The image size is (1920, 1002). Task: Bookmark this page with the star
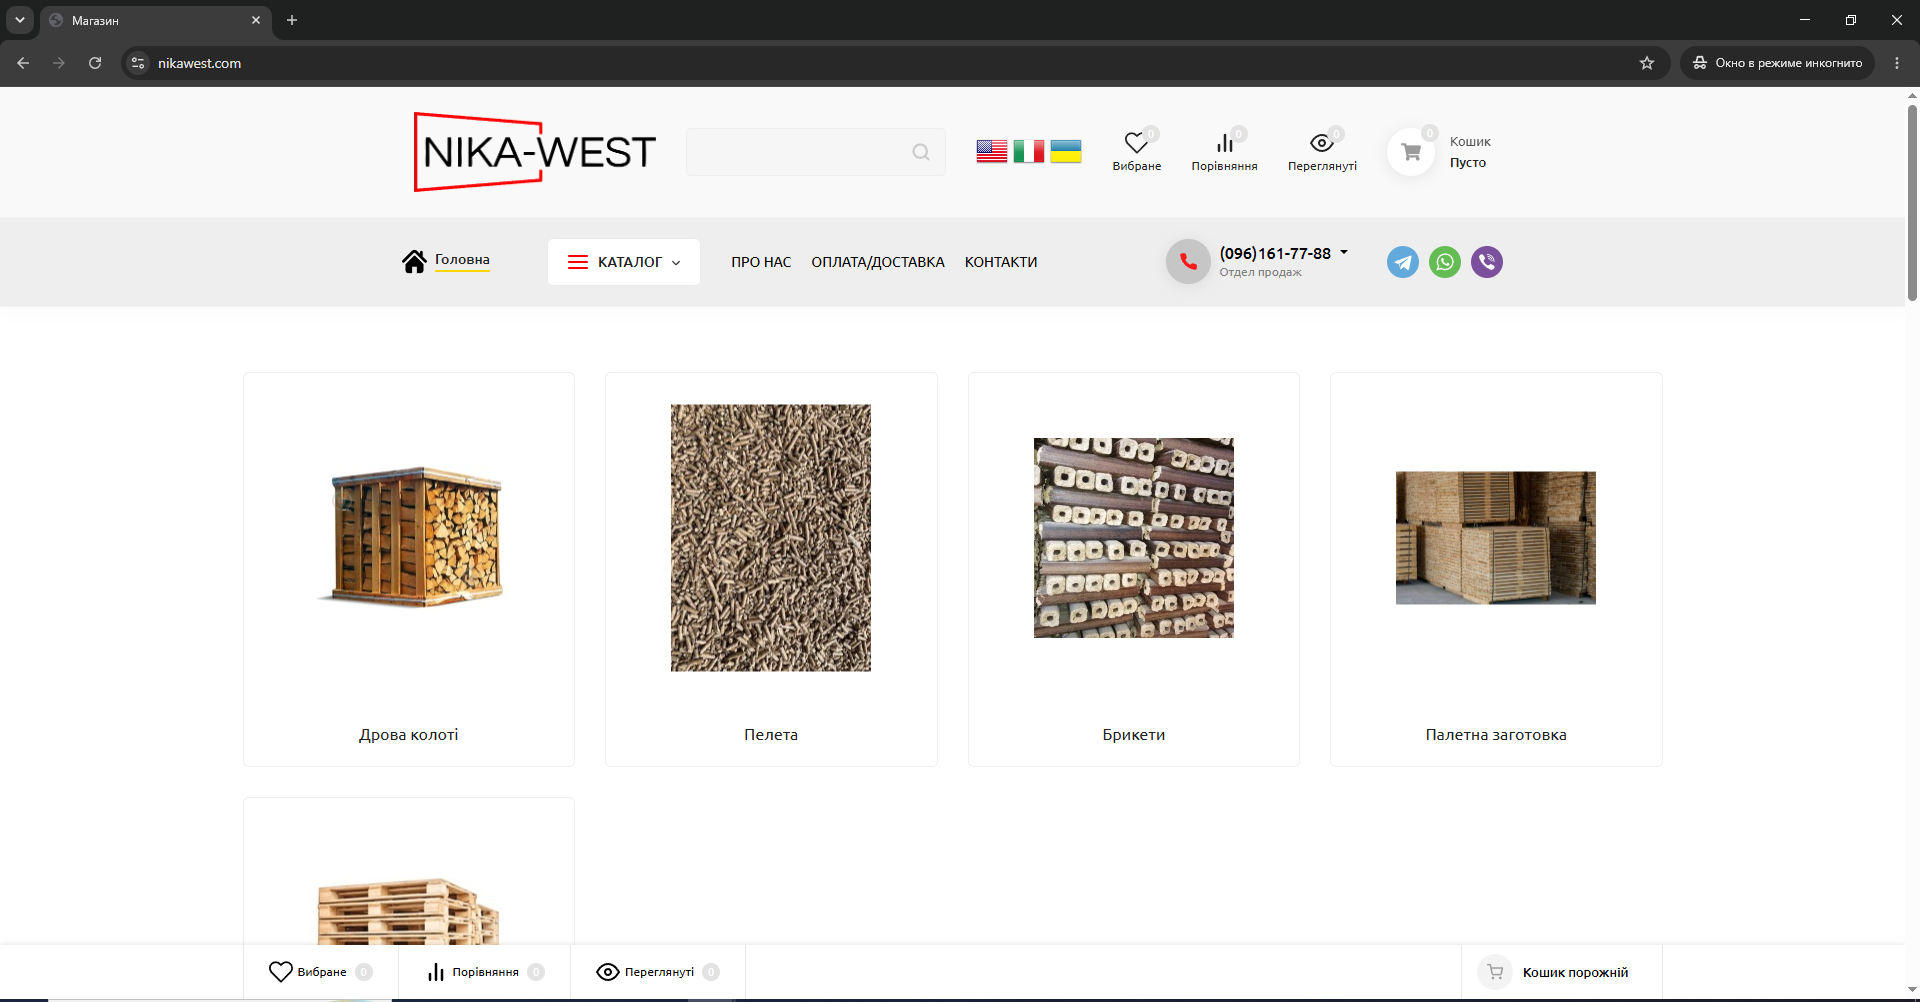[1647, 63]
